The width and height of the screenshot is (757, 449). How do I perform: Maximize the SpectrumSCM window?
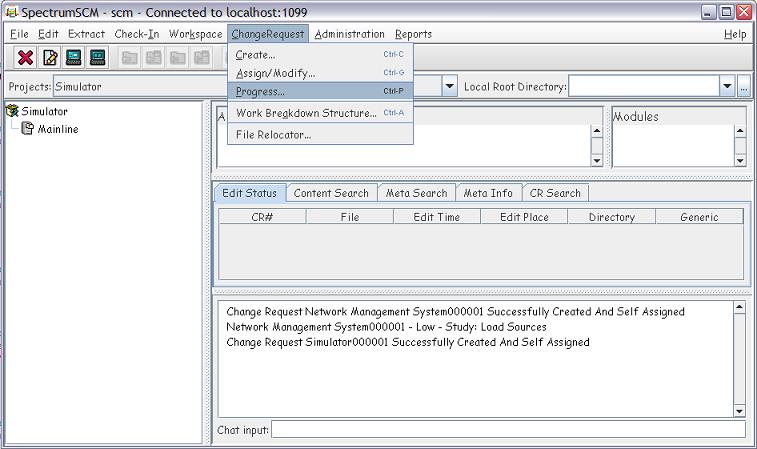(726, 12)
